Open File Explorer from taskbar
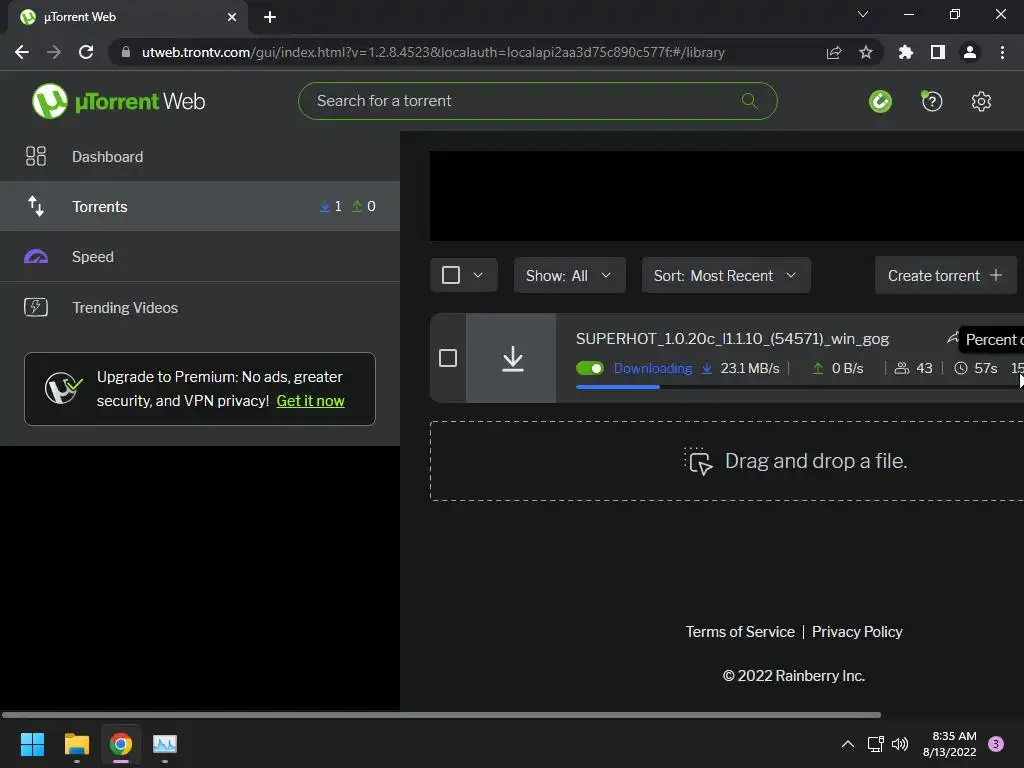This screenshot has height=768, width=1024. point(76,744)
